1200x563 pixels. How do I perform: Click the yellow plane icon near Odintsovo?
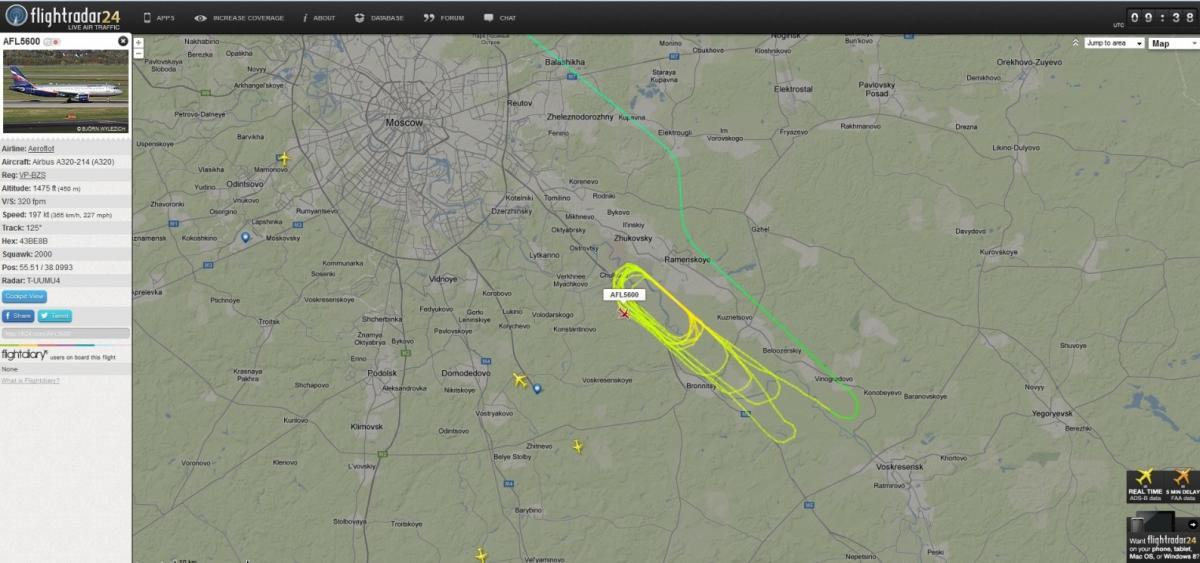point(284,158)
